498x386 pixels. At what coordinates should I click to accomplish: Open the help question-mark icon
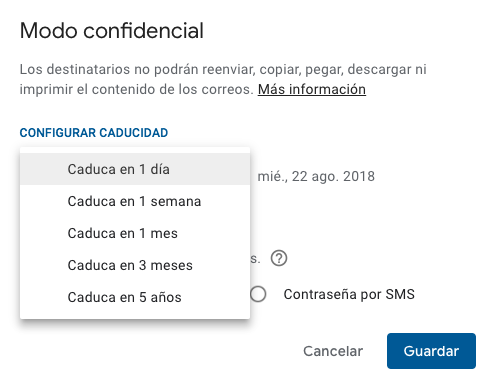279,258
